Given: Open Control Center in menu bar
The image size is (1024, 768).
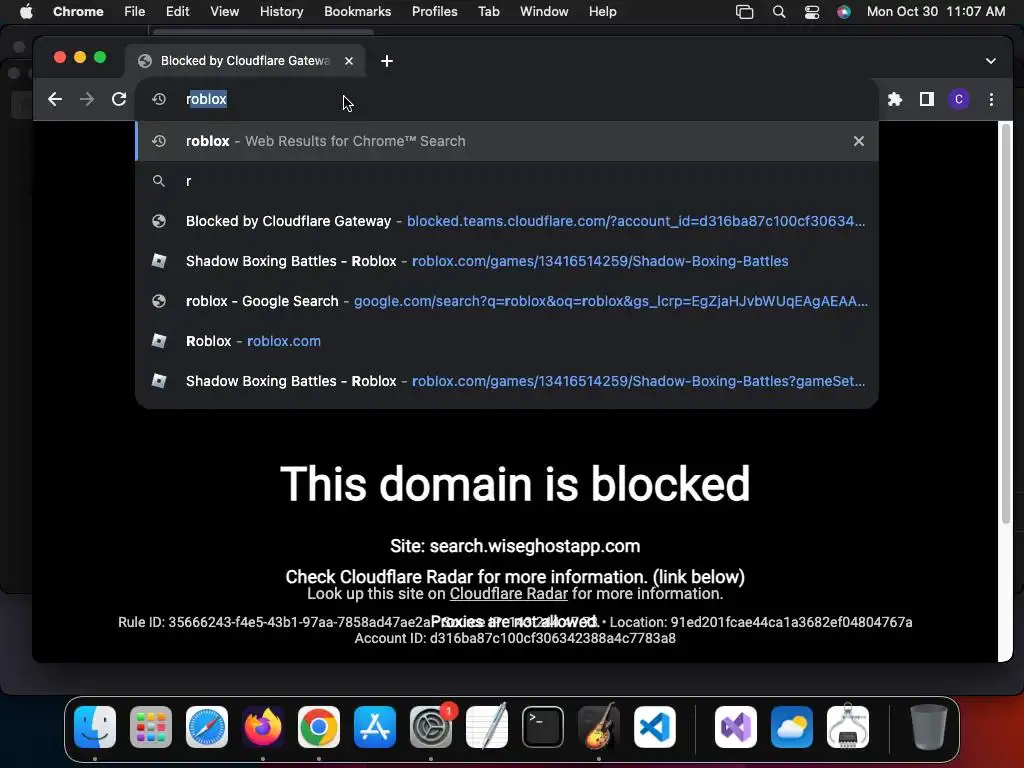Looking at the screenshot, I should point(812,12).
